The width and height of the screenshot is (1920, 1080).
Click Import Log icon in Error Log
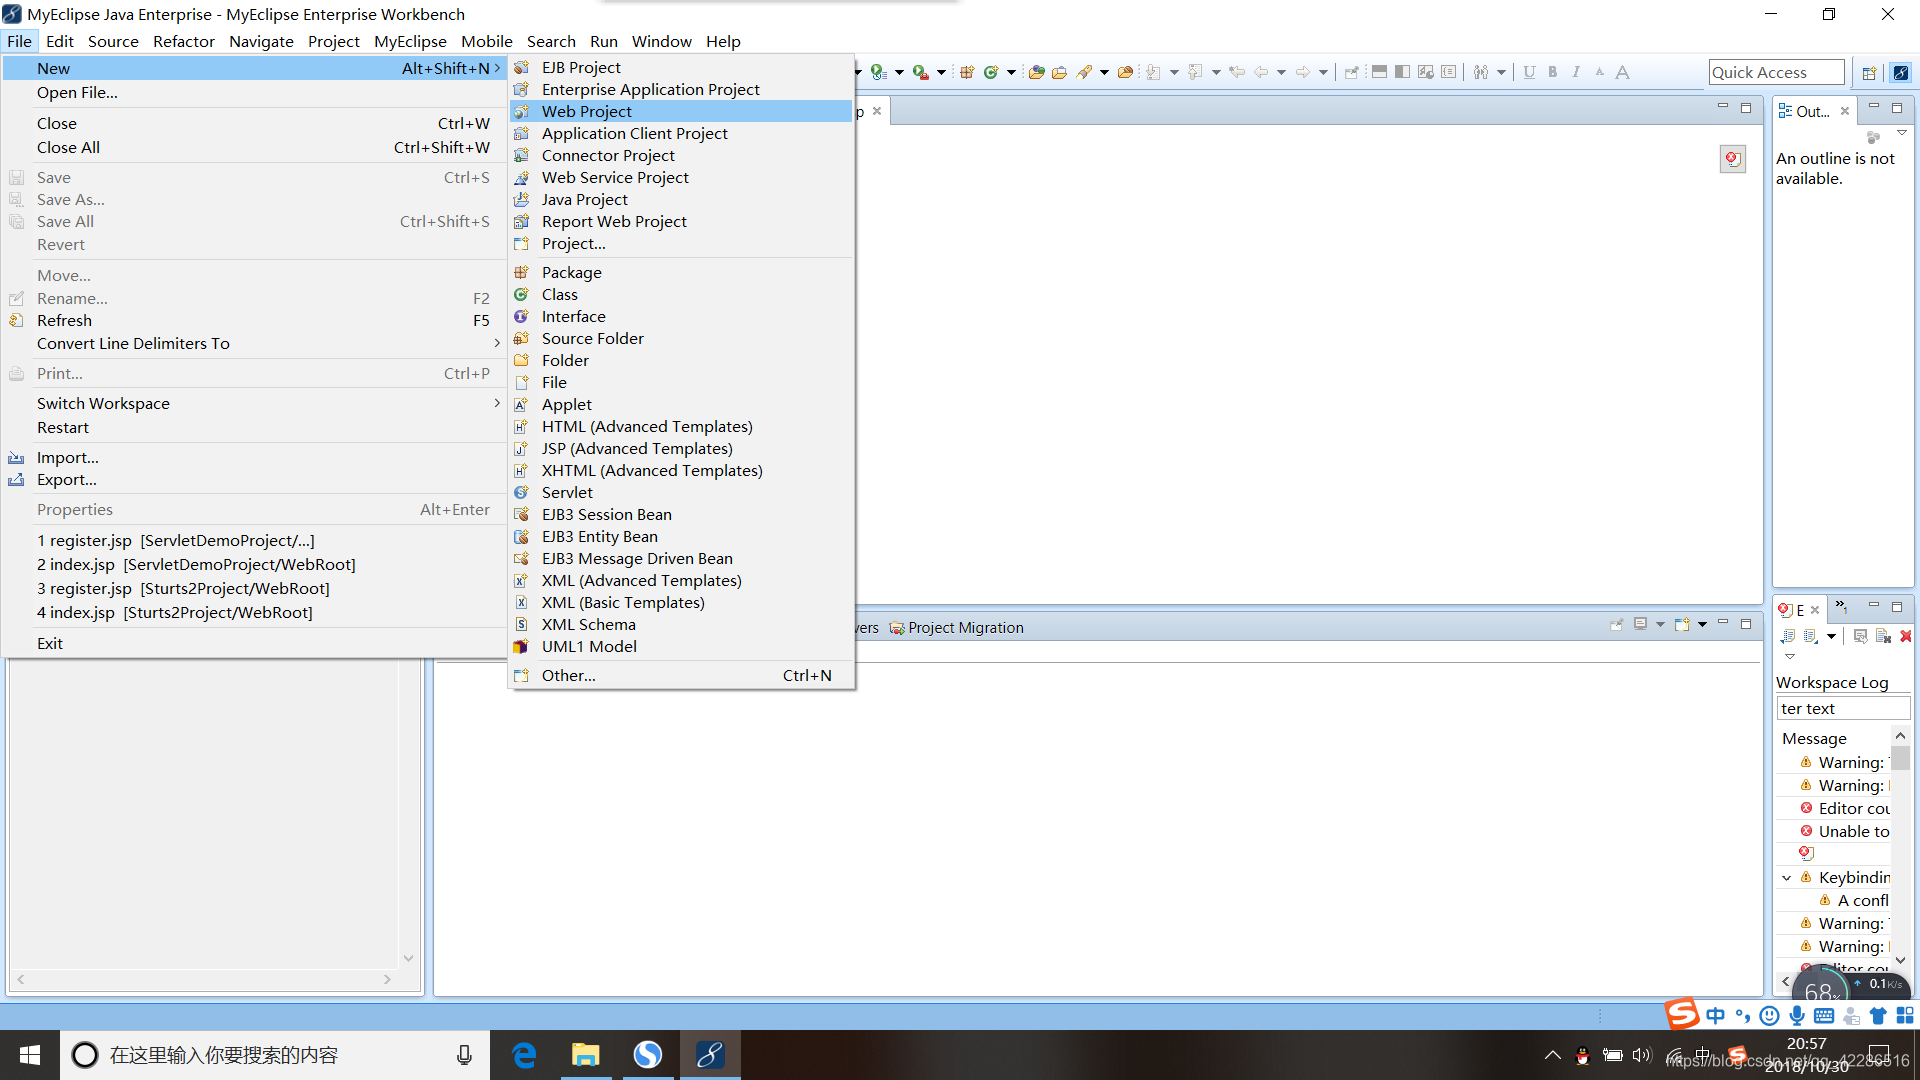coord(1811,636)
